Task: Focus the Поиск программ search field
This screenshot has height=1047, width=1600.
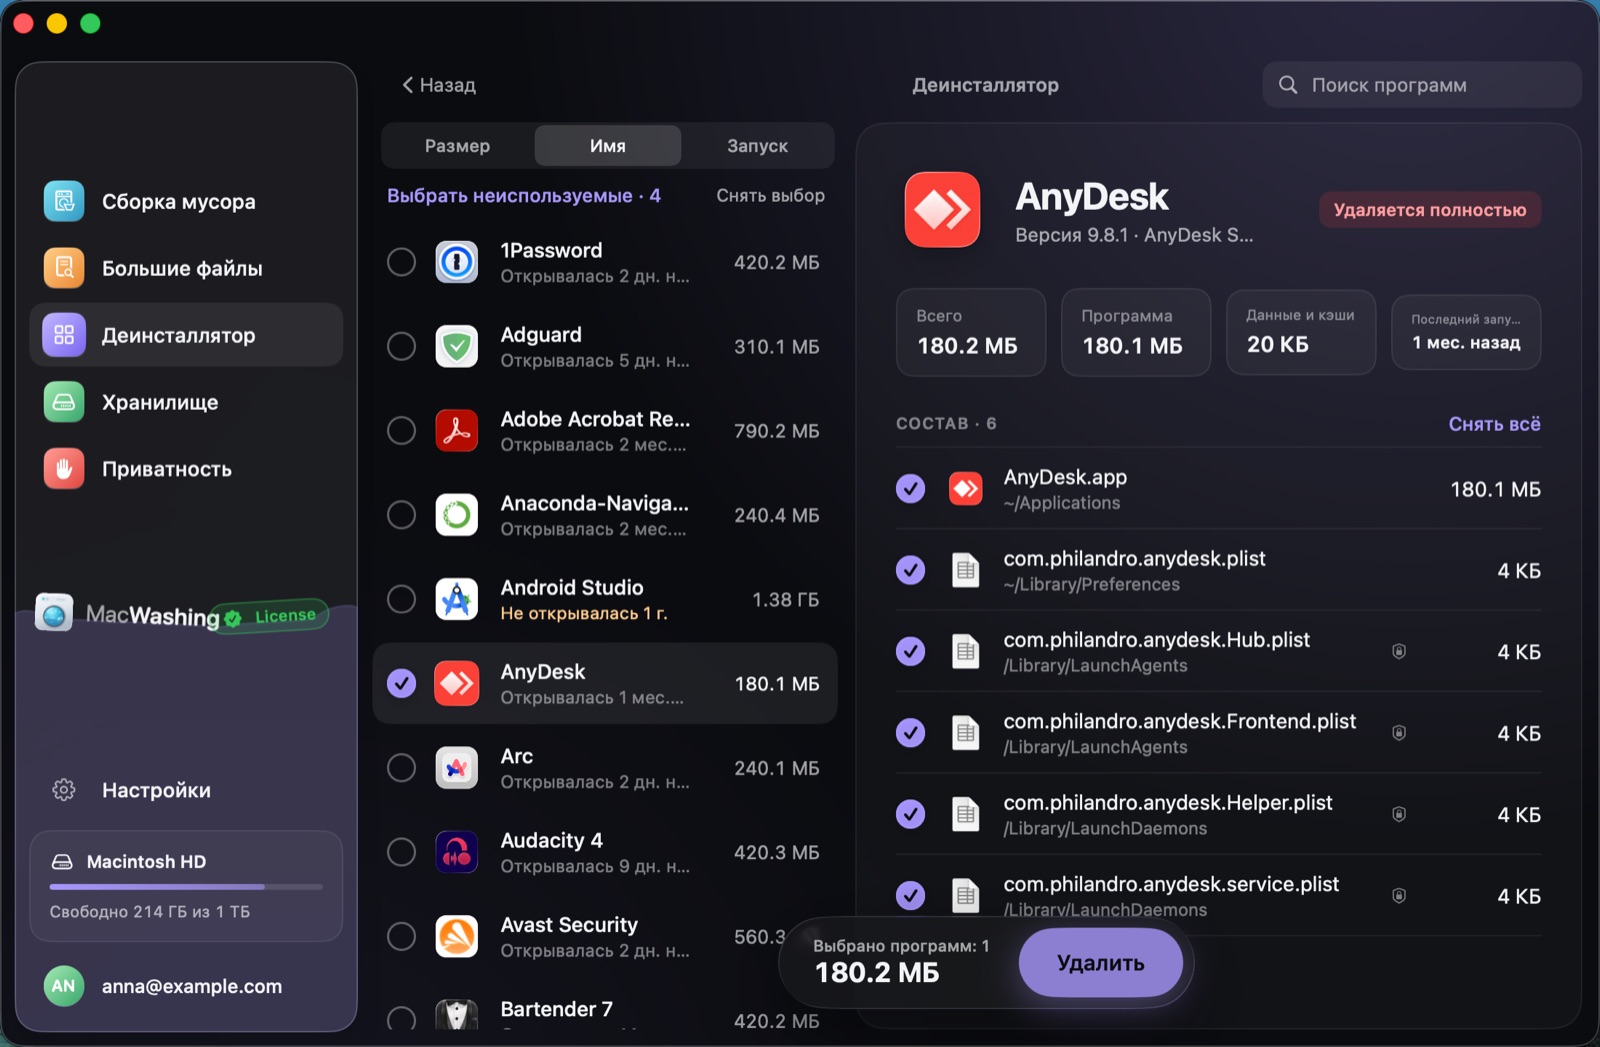Action: (x=1422, y=85)
